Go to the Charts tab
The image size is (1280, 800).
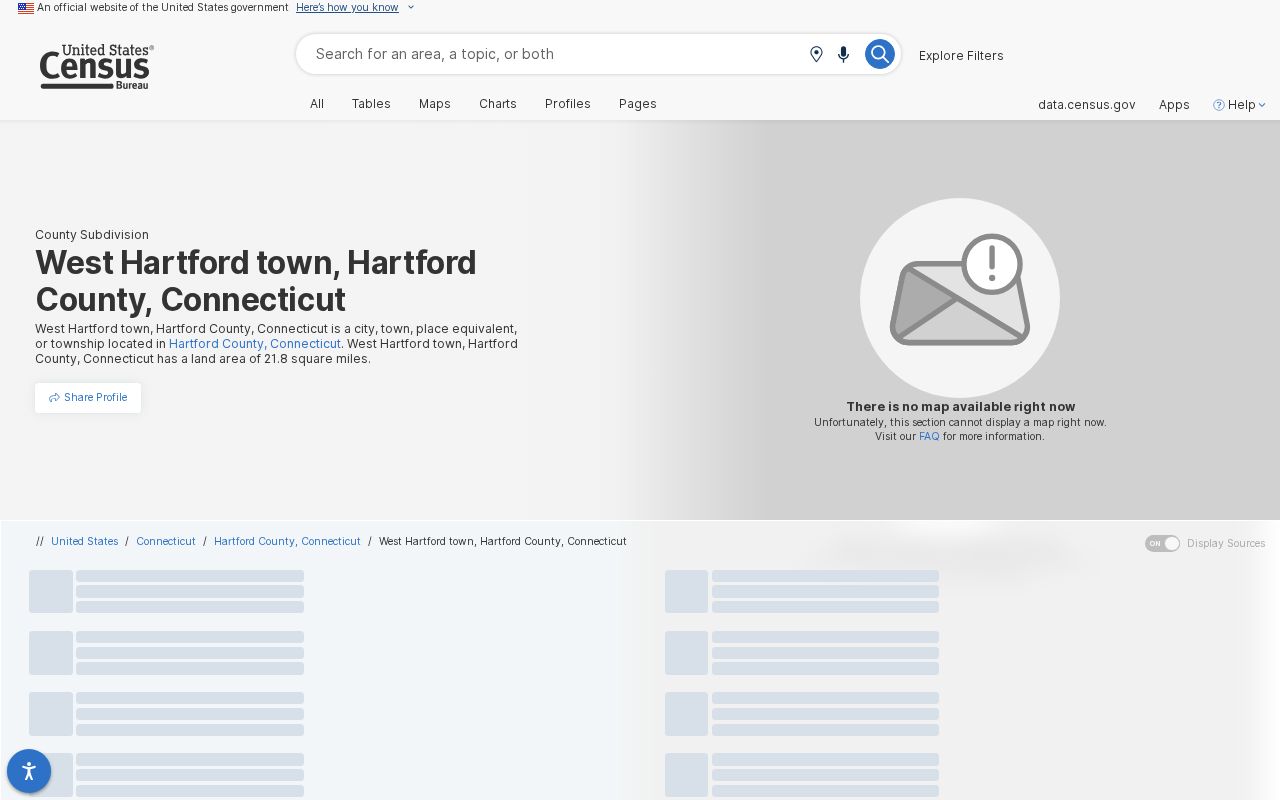pyautogui.click(x=498, y=104)
